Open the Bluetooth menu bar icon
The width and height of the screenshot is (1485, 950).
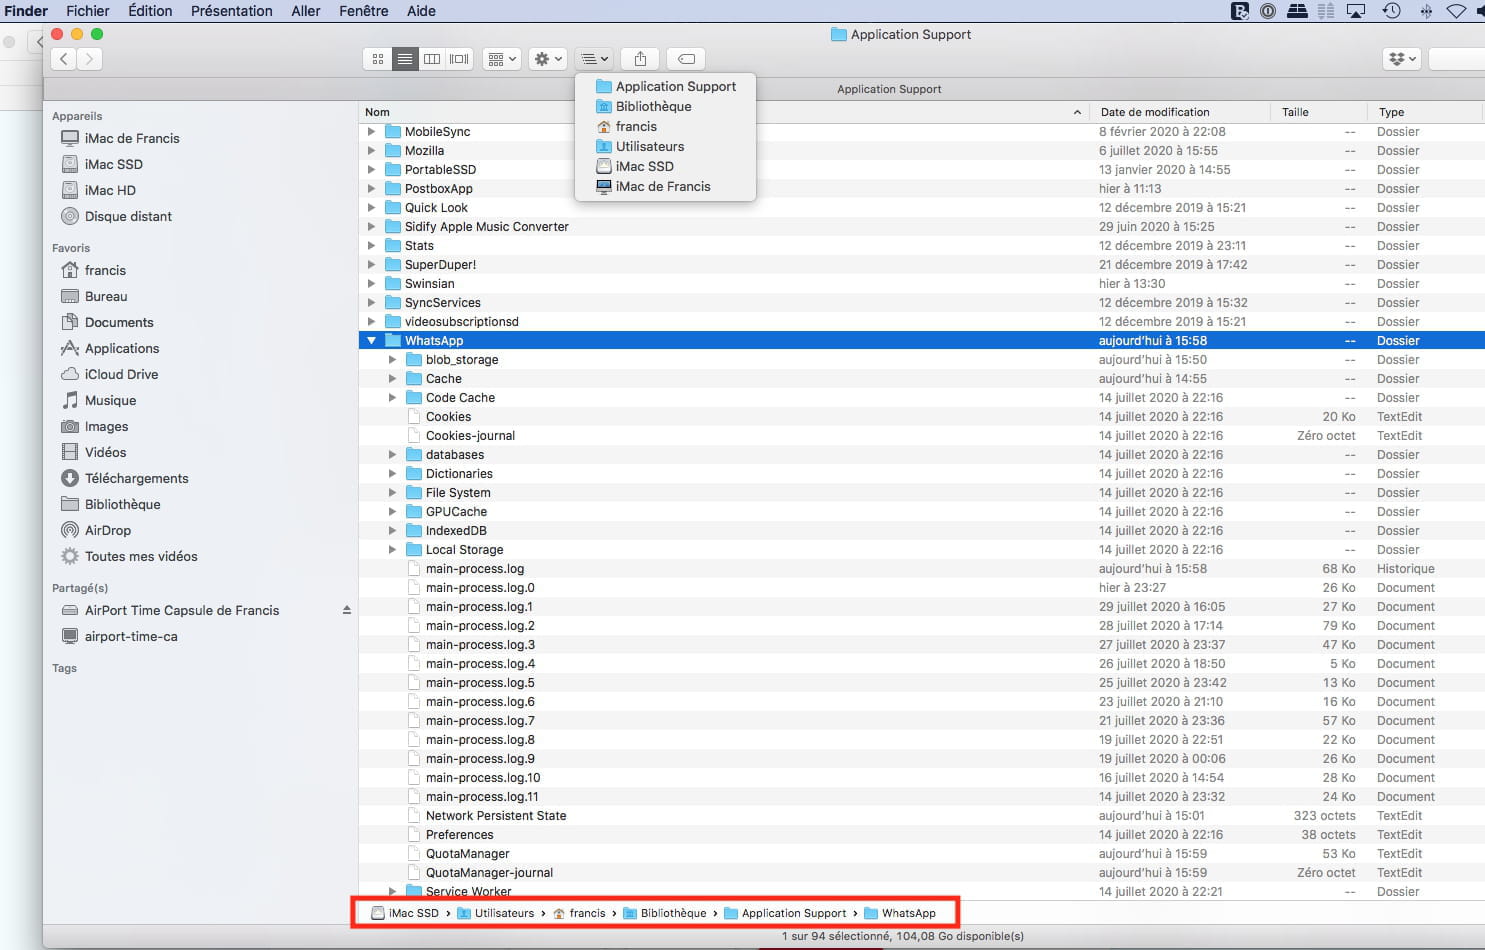pyautogui.click(x=1426, y=11)
